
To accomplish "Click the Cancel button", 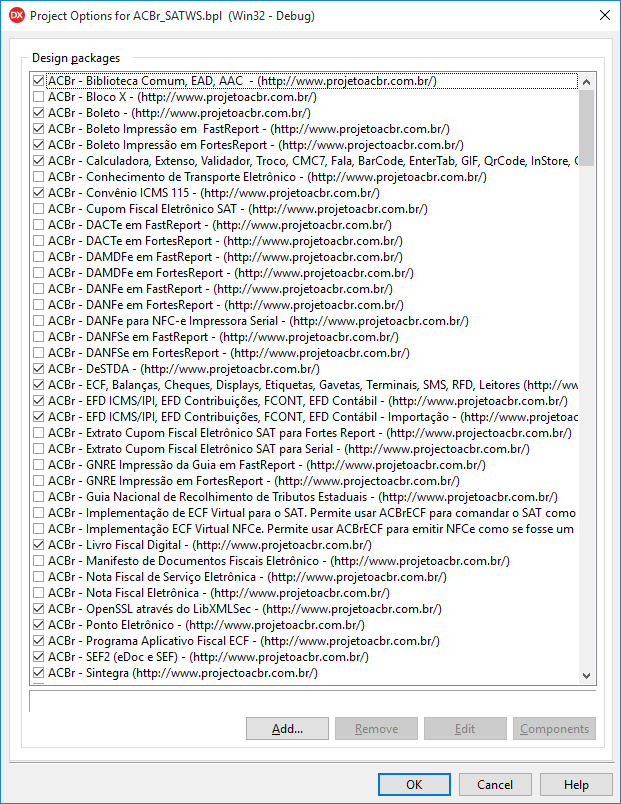I will tap(495, 785).
